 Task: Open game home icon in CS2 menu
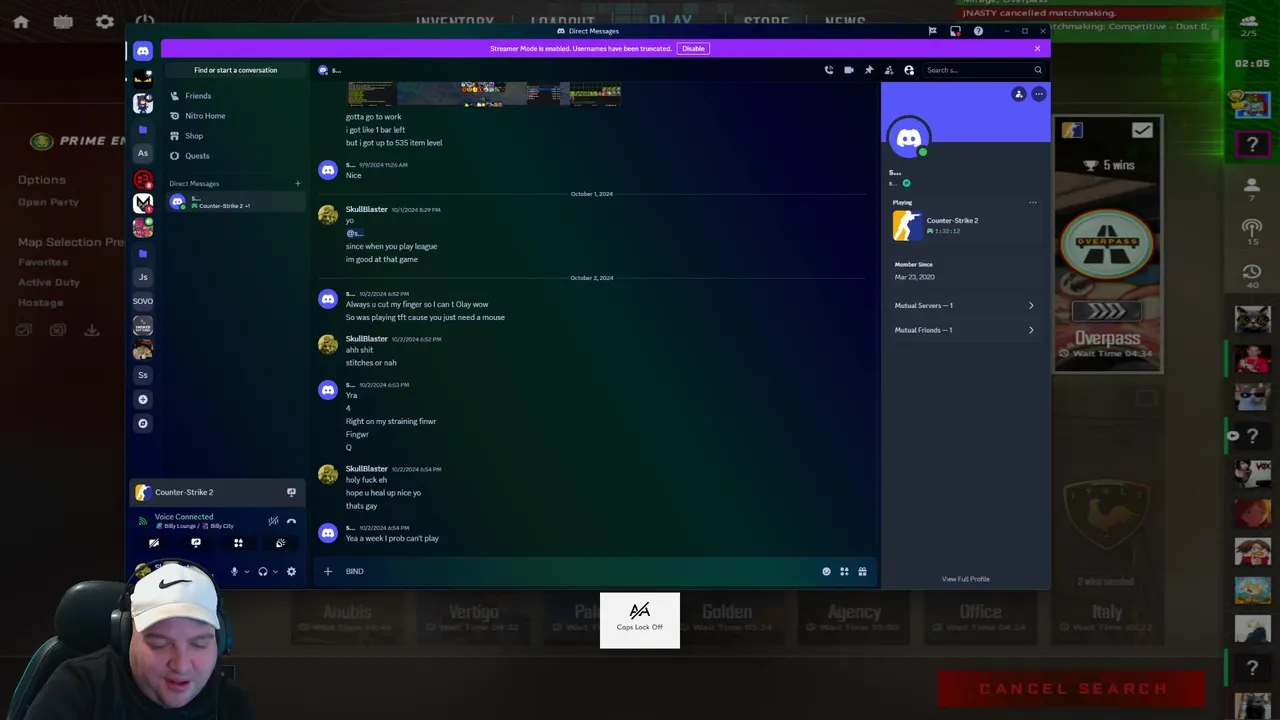pos(21,22)
